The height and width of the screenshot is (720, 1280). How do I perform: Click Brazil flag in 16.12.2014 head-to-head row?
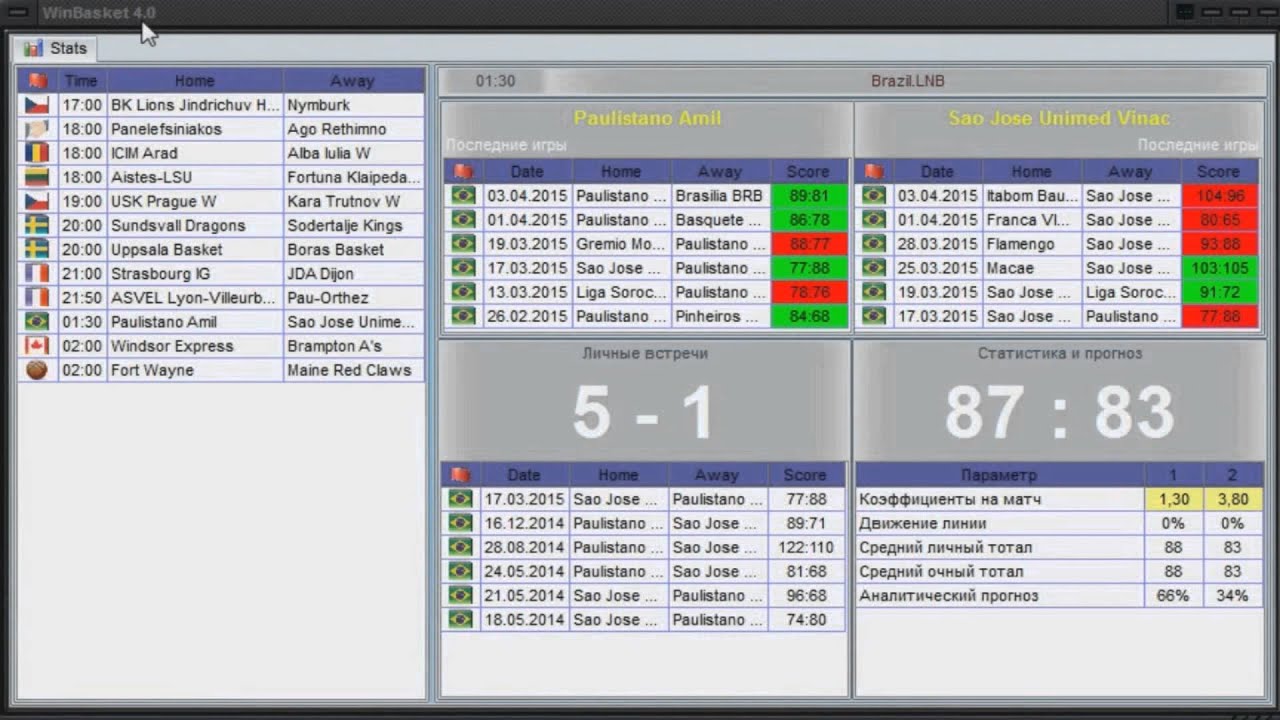[460, 523]
